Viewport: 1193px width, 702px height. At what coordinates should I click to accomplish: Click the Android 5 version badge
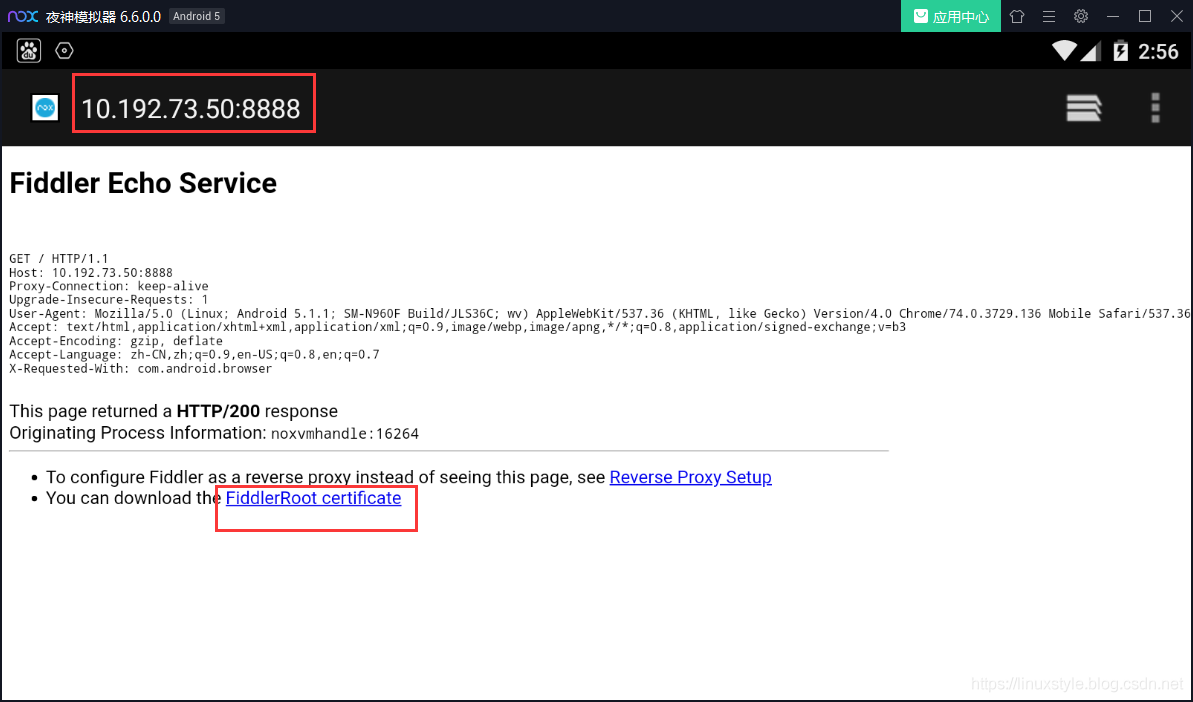pyautogui.click(x=196, y=16)
